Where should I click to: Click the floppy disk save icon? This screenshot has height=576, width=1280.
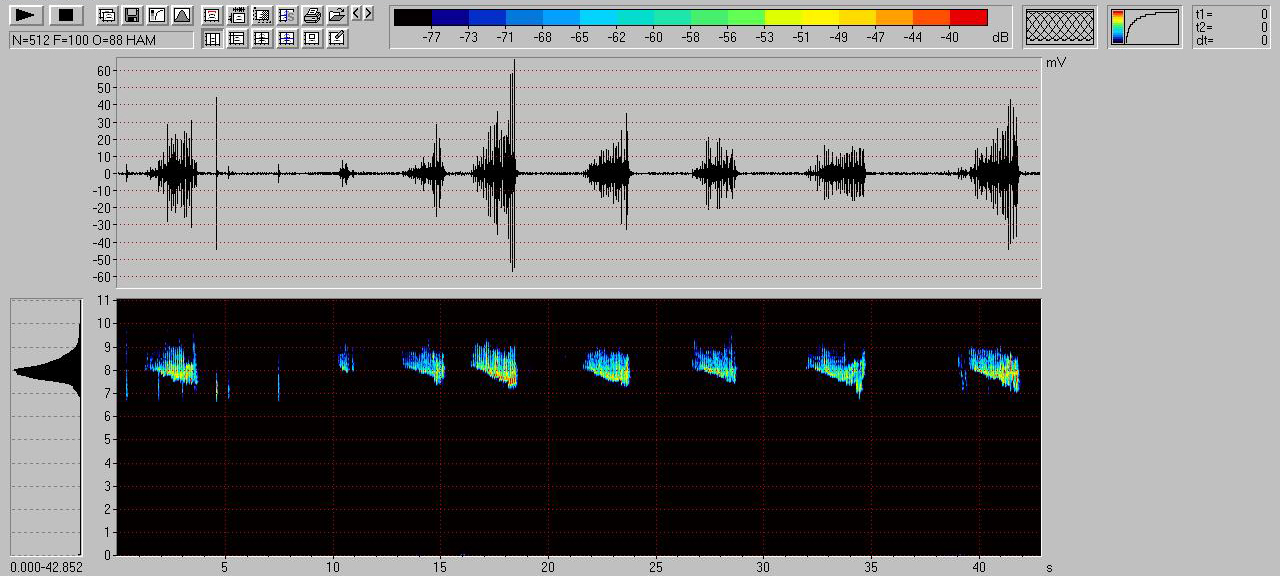click(131, 15)
